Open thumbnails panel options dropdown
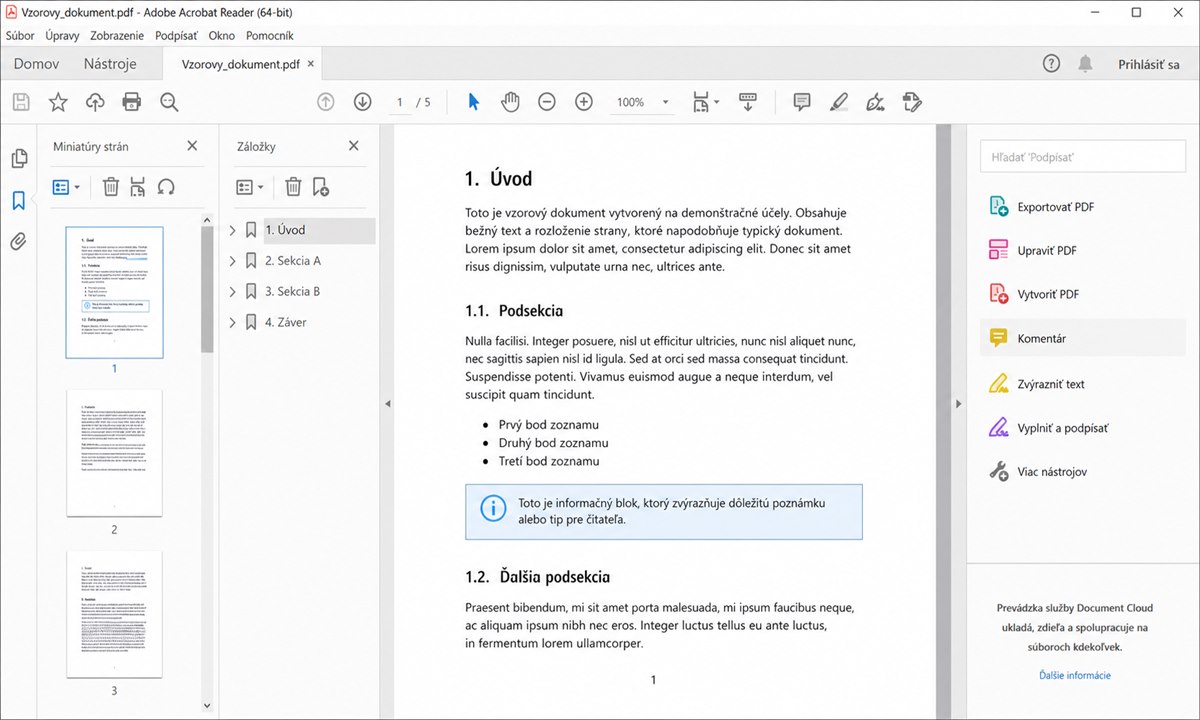This screenshot has width=1200, height=720. click(x=66, y=187)
